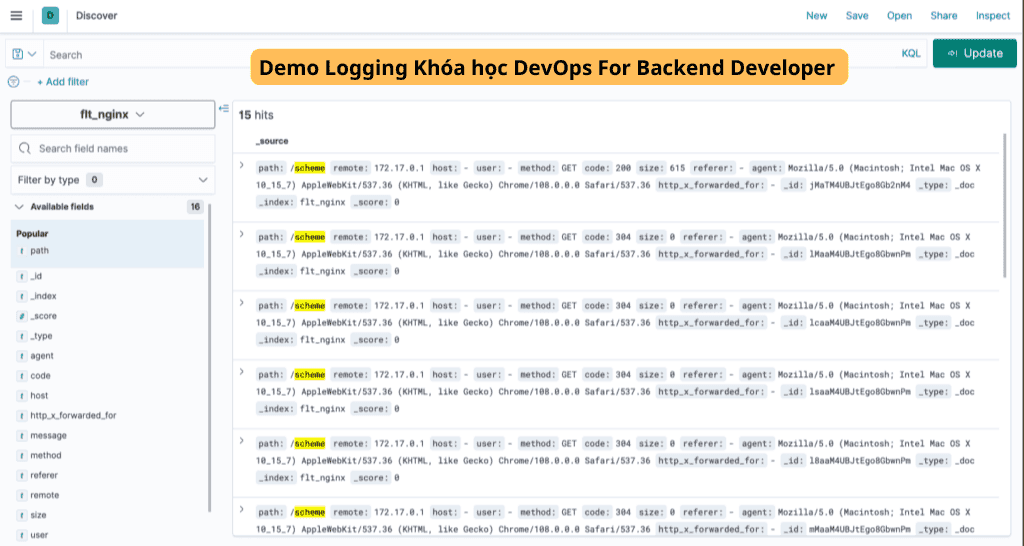Select the code field name
Image resolution: width=1024 pixels, height=546 pixels.
point(40,376)
